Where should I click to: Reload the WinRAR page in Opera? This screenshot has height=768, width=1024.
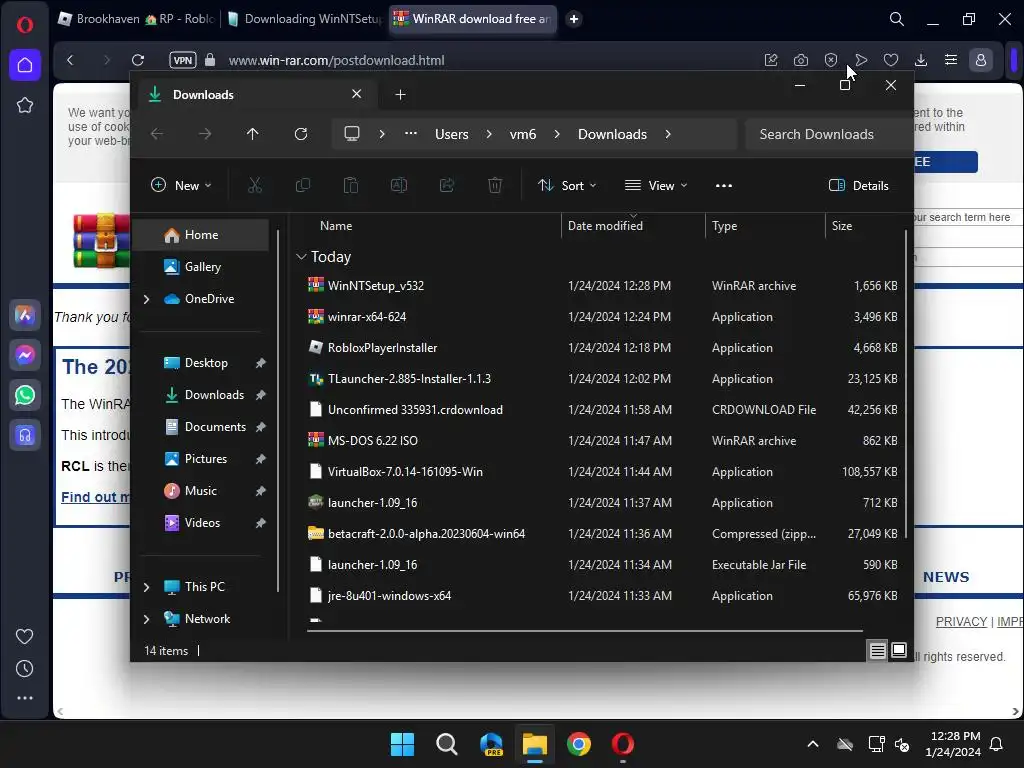pyautogui.click(x=138, y=60)
